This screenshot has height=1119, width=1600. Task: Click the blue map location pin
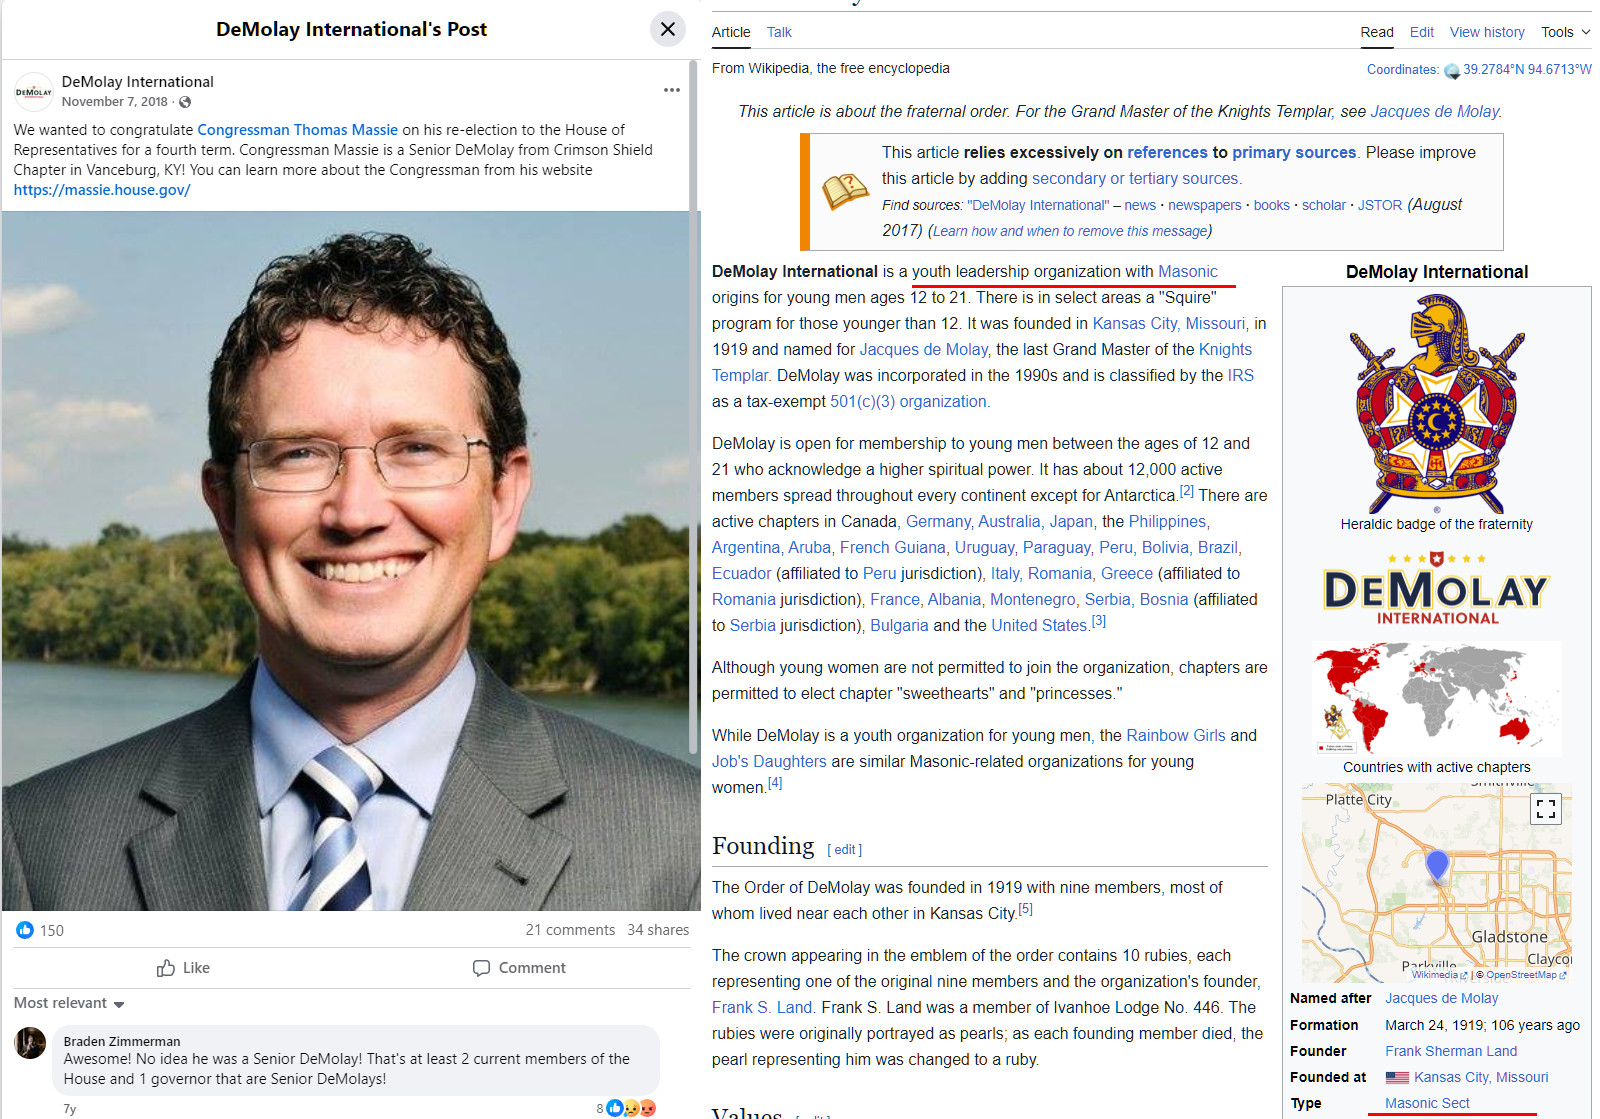tap(1437, 865)
